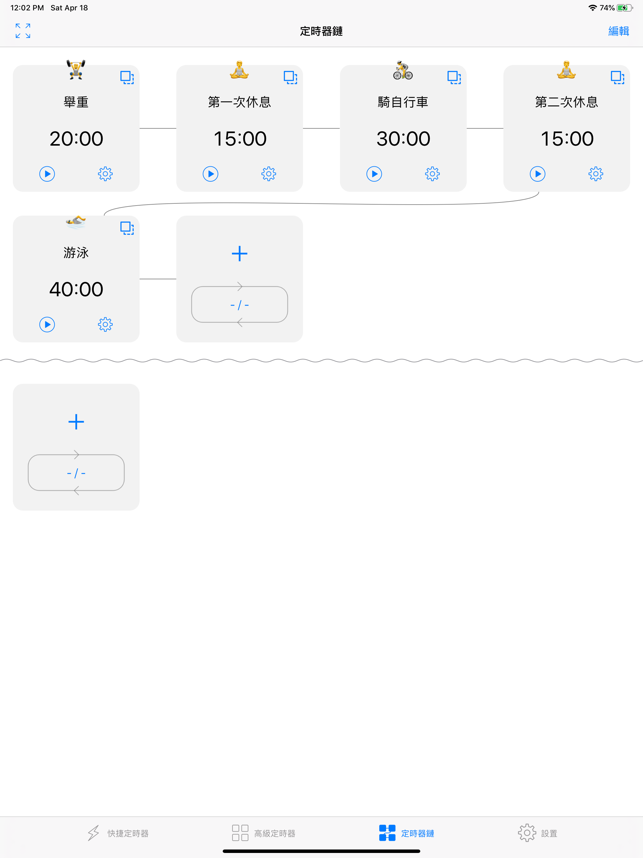Tap the plus card in the second chain
This screenshot has width=643, height=858.
coord(76,421)
